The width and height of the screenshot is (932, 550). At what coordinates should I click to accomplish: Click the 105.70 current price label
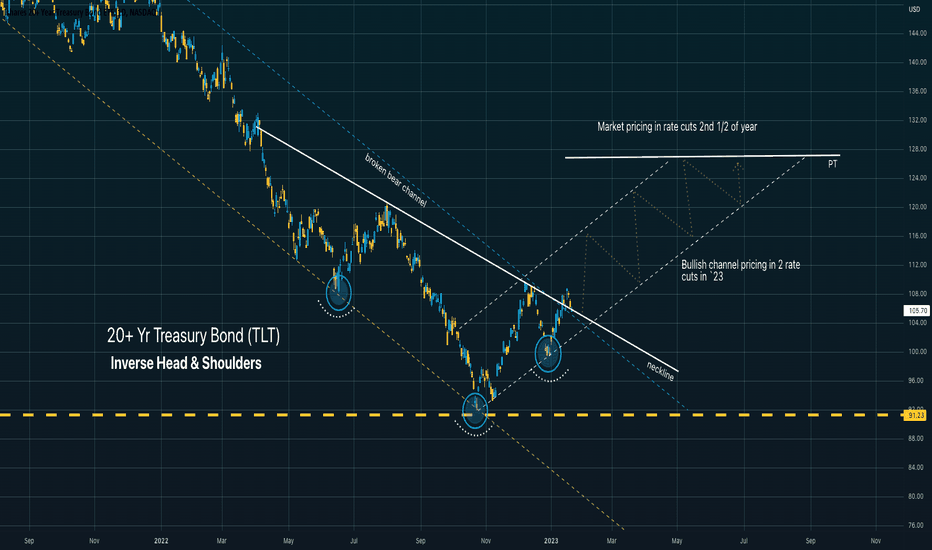click(x=915, y=311)
